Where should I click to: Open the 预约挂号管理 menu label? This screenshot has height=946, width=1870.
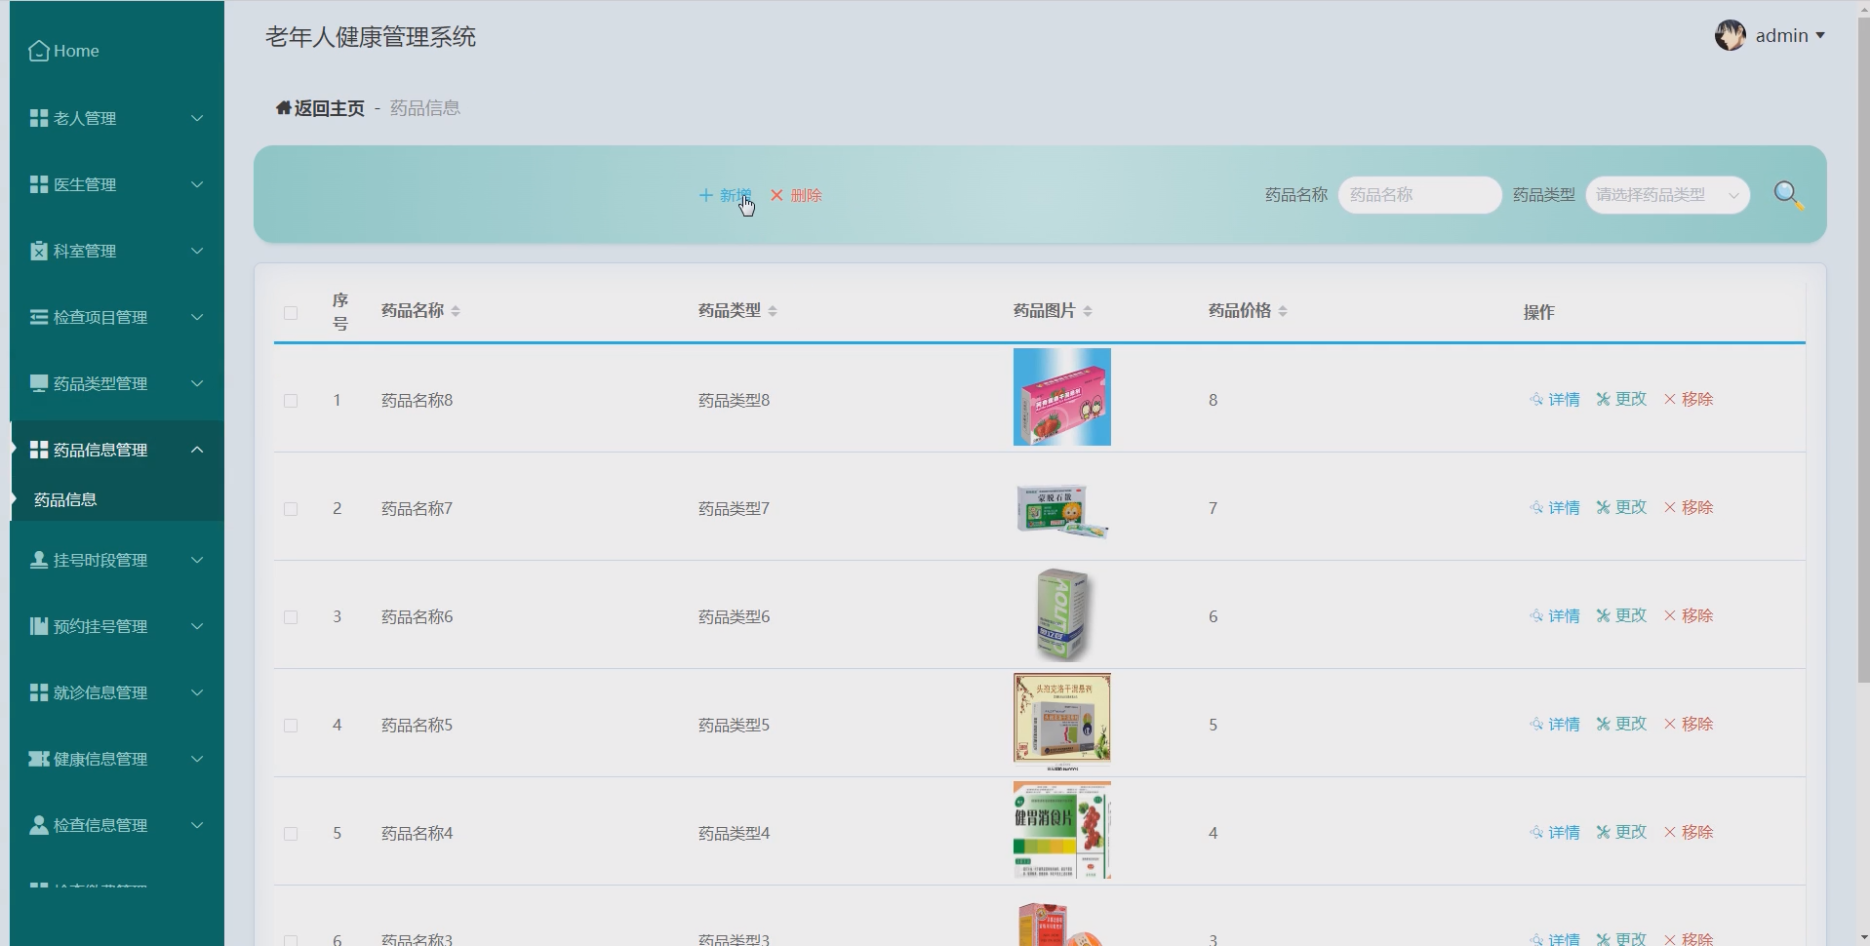100,626
